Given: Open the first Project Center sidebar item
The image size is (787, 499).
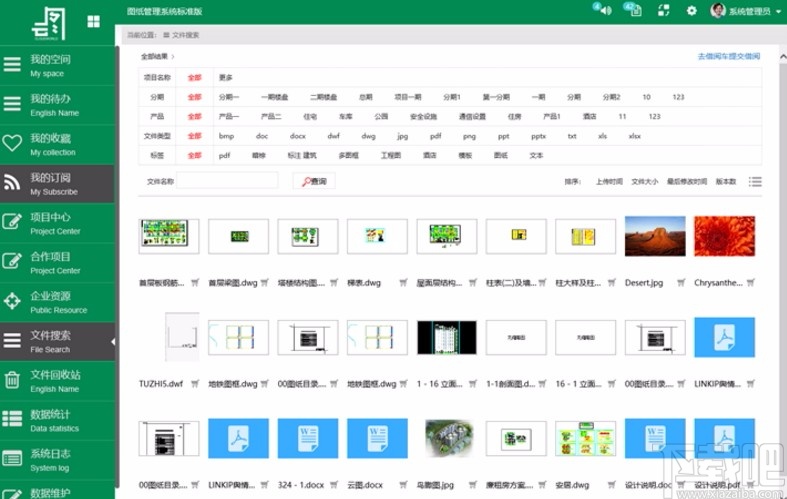Looking at the screenshot, I should 57,223.
